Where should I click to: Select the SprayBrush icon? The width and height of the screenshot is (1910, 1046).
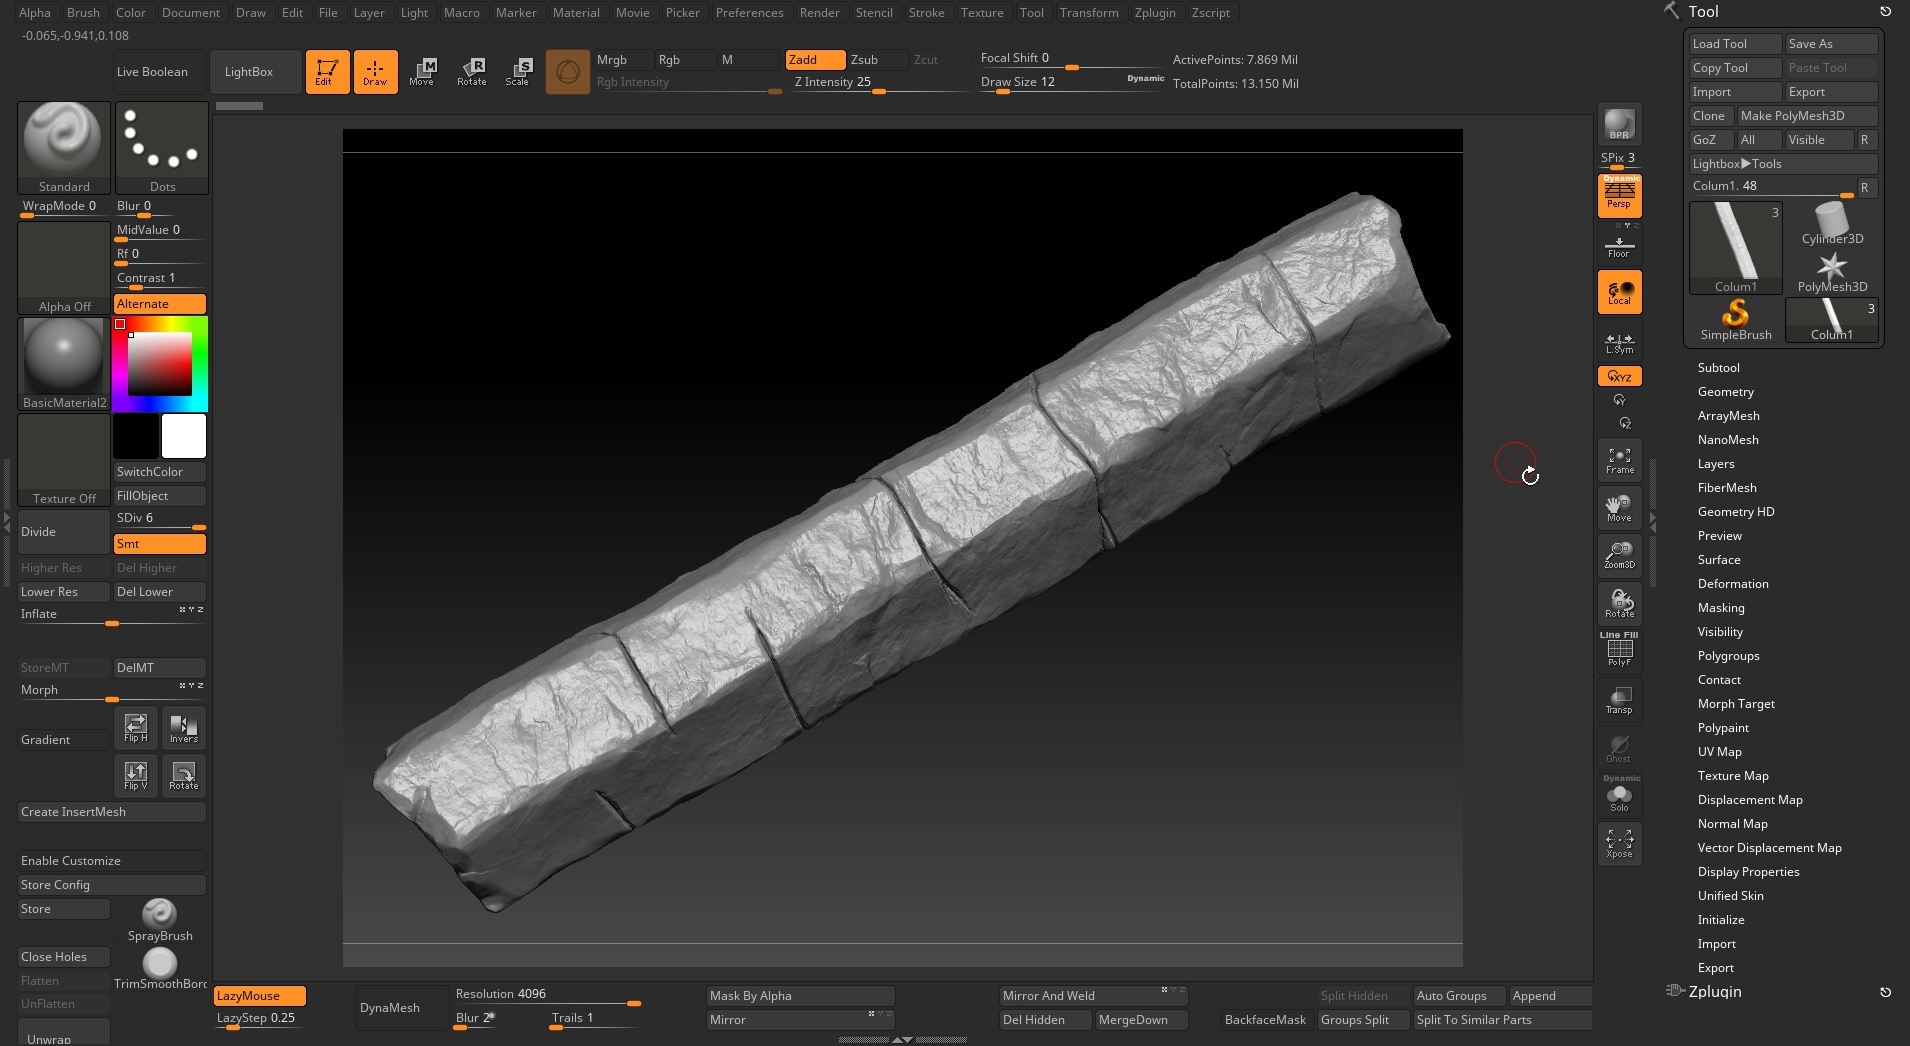[x=160, y=920]
